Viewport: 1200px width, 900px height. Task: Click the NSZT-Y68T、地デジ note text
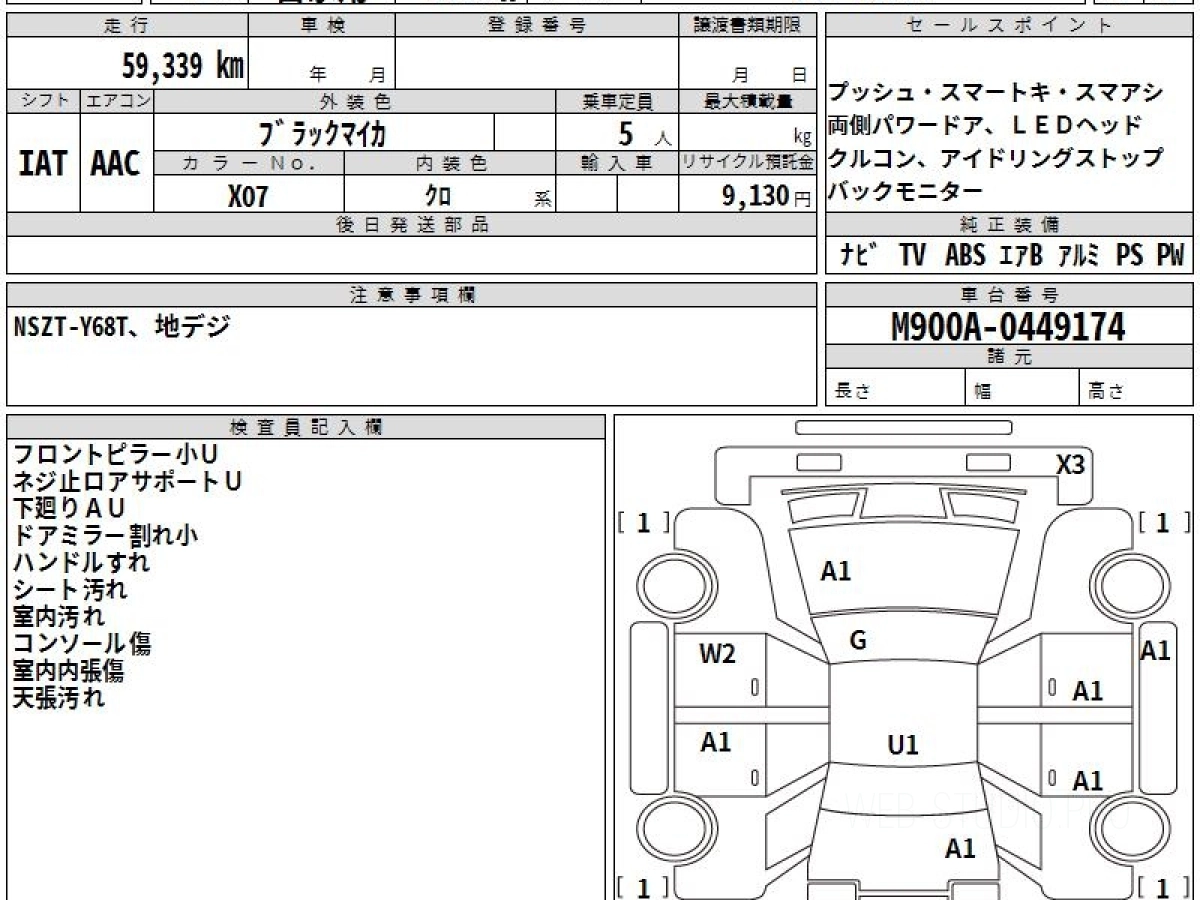(x=122, y=326)
